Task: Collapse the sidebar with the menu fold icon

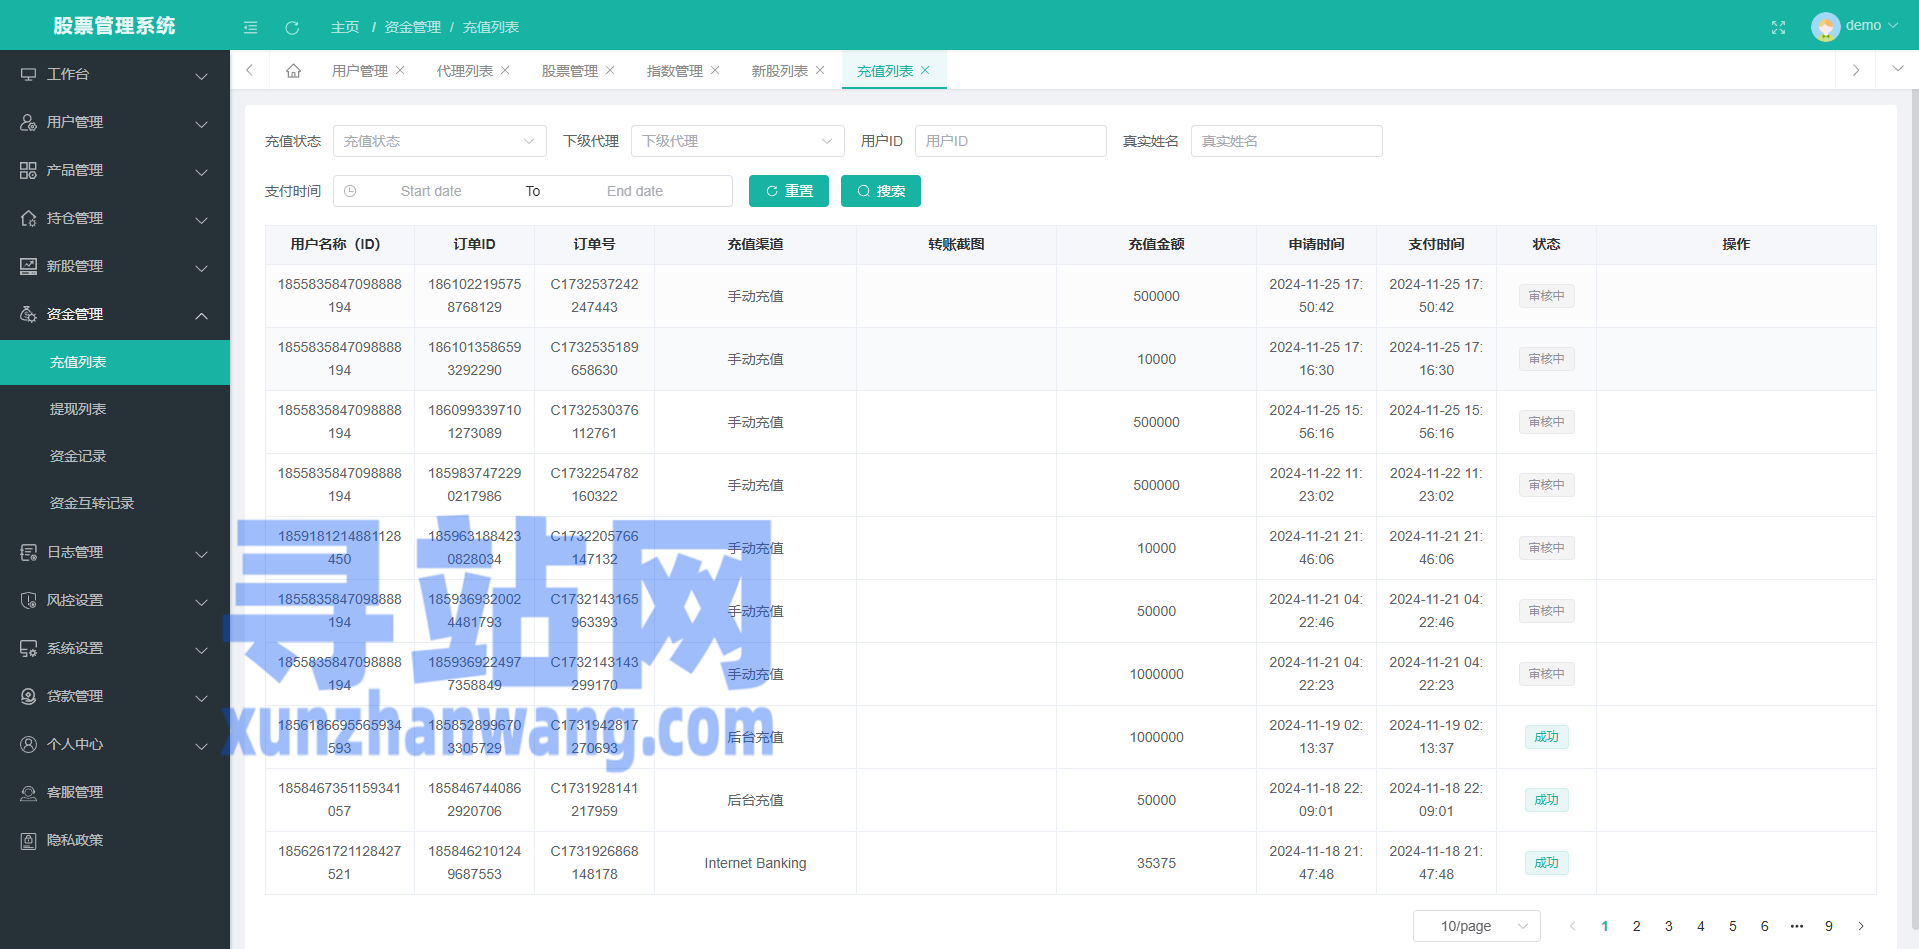Action: point(250,27)
